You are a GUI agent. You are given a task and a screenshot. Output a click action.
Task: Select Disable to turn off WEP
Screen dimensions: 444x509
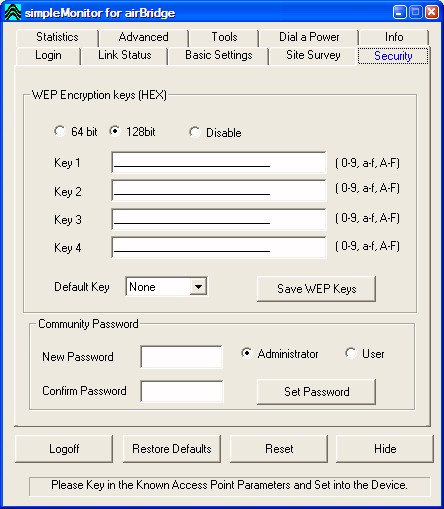[195, 132]
